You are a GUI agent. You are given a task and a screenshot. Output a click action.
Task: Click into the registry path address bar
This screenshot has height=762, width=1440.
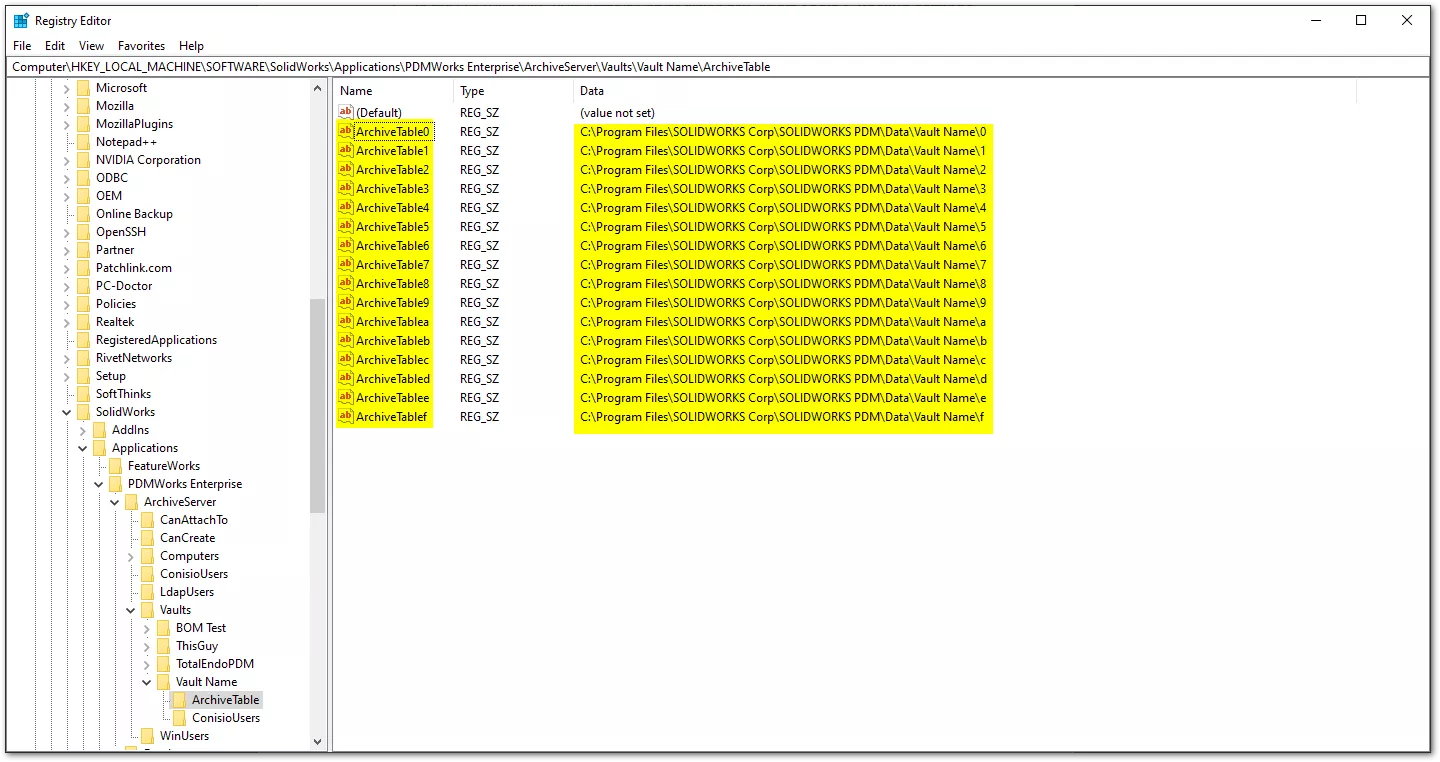(x=719, y=67)
